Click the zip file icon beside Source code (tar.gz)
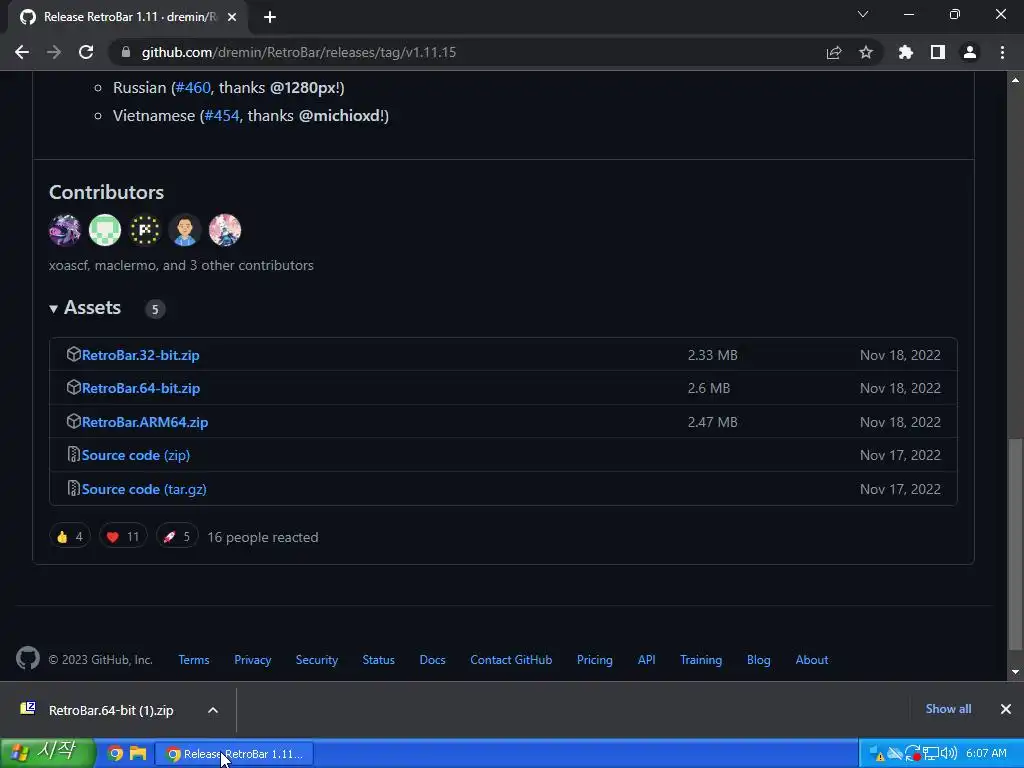Screen dimensions: 1024x768 click(73, 488)
